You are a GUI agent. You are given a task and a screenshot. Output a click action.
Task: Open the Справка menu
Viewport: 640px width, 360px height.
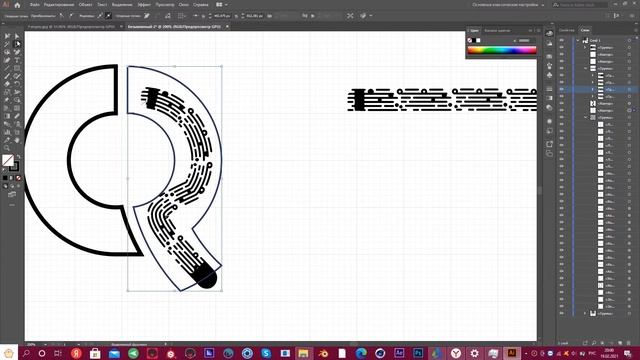point(200,5)
